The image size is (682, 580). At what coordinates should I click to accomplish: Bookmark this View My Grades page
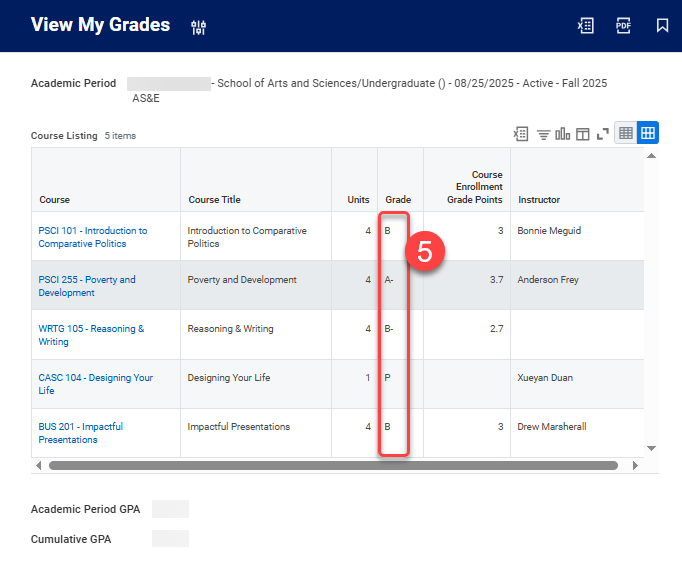pos(662,26)
